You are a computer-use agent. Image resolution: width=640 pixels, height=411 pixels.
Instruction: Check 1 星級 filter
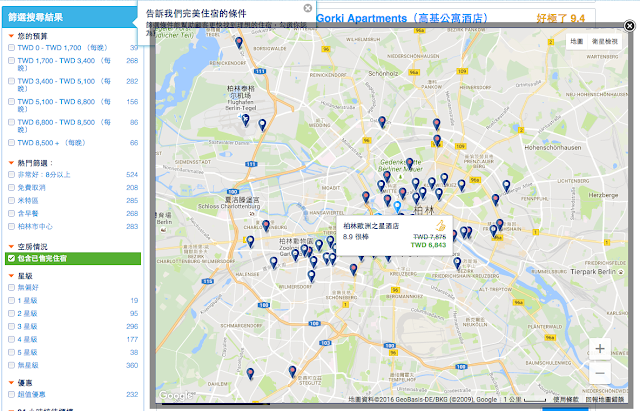[11, 301]
